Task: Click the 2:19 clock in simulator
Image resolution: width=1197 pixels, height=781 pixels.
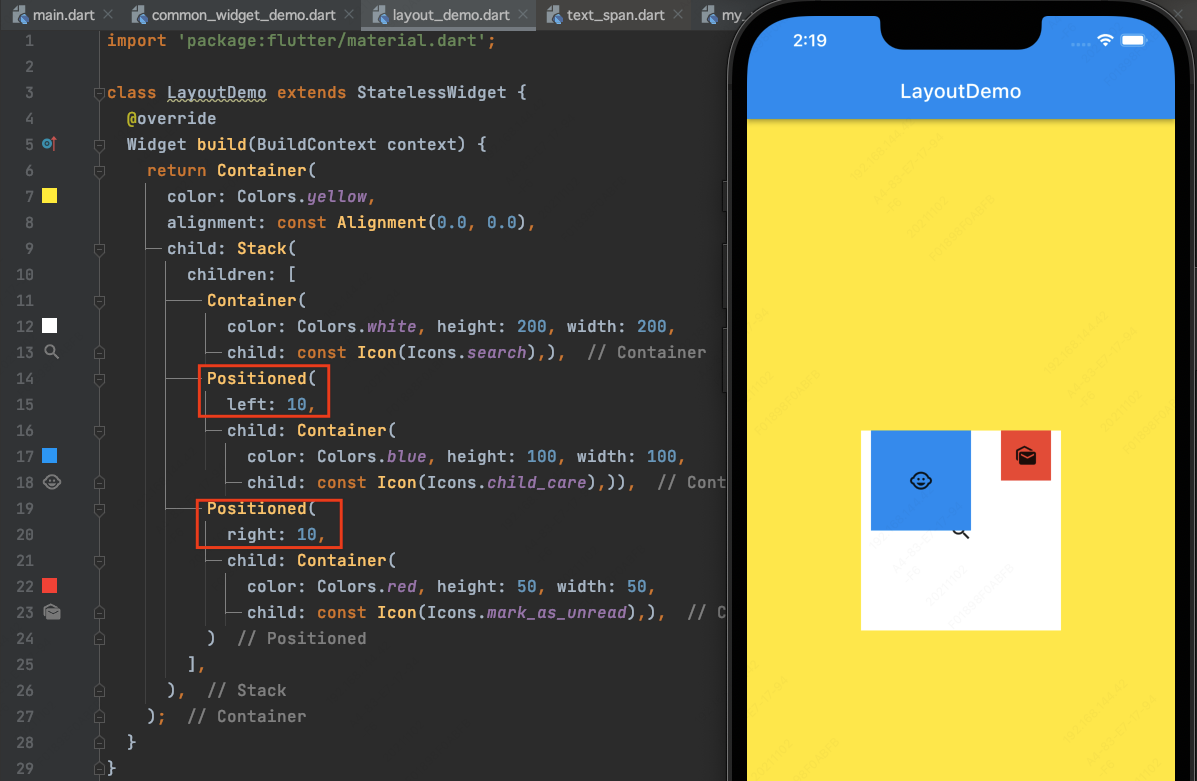Action: 809,40
